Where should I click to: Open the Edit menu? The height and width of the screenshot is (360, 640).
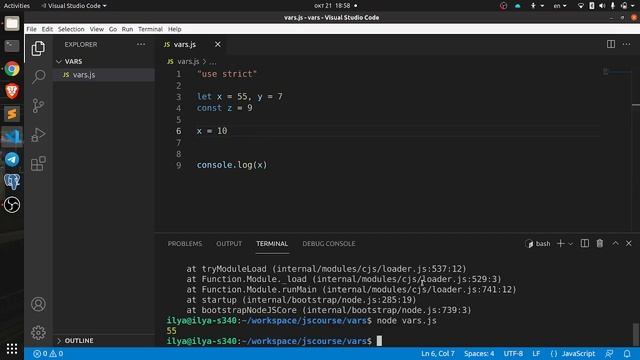click(47, 29)
